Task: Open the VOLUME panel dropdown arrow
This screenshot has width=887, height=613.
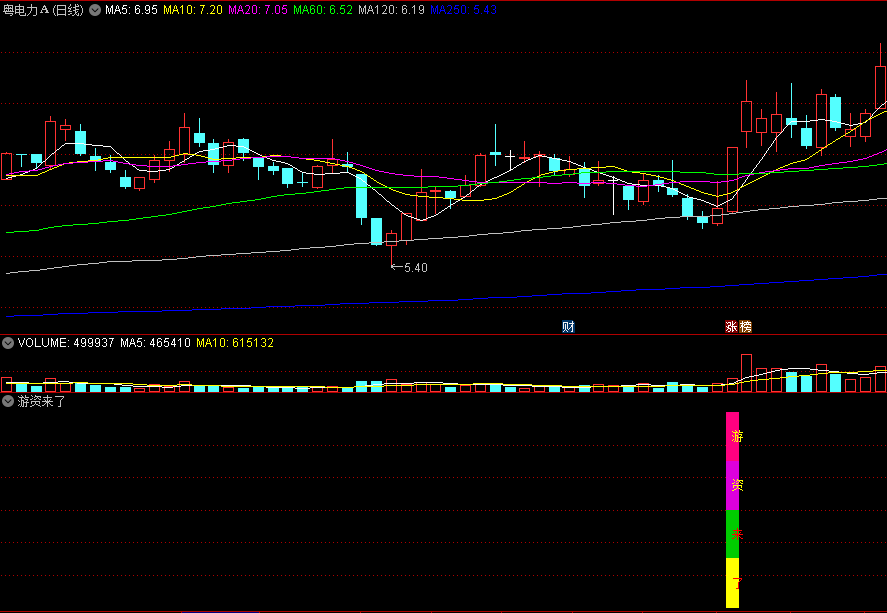Action: pyautogui.click(x=8, y=343)
